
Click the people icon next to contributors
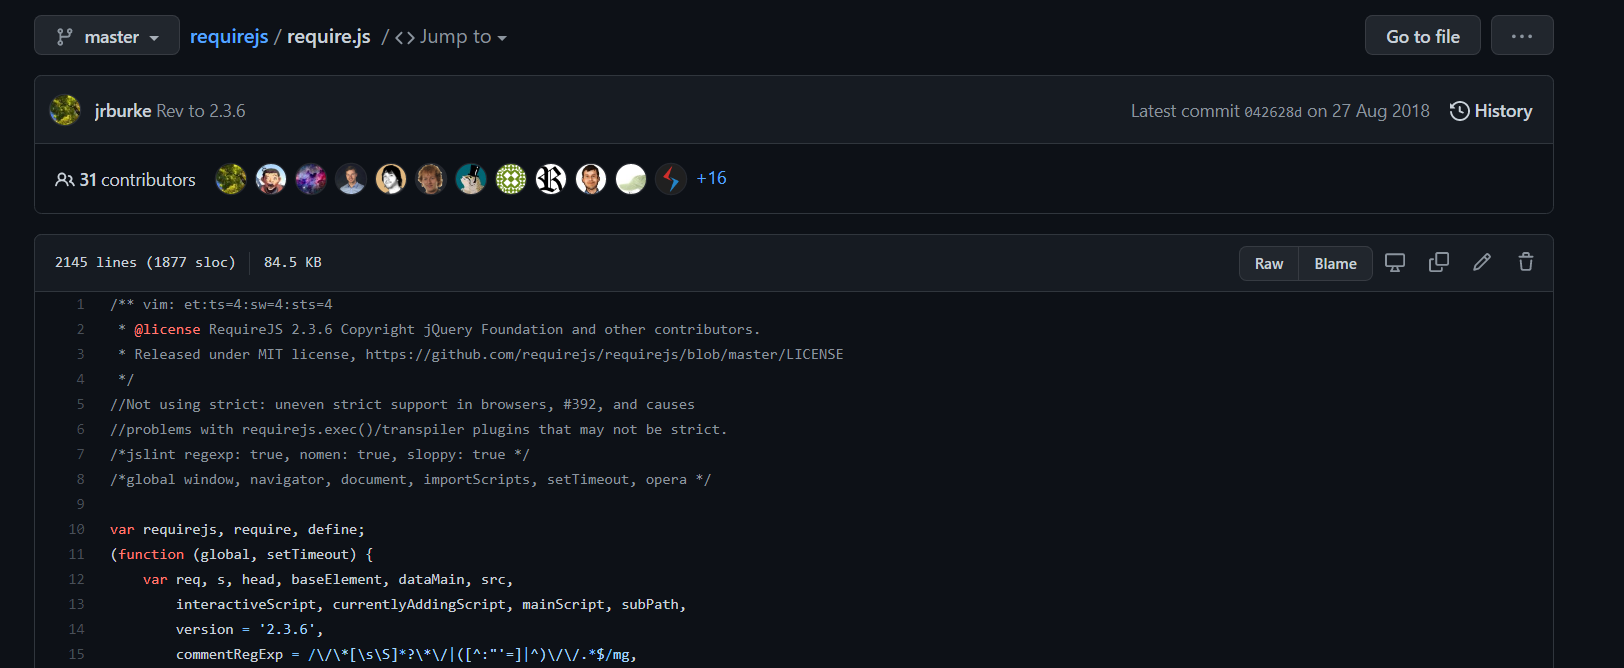(x=64, y=180)
